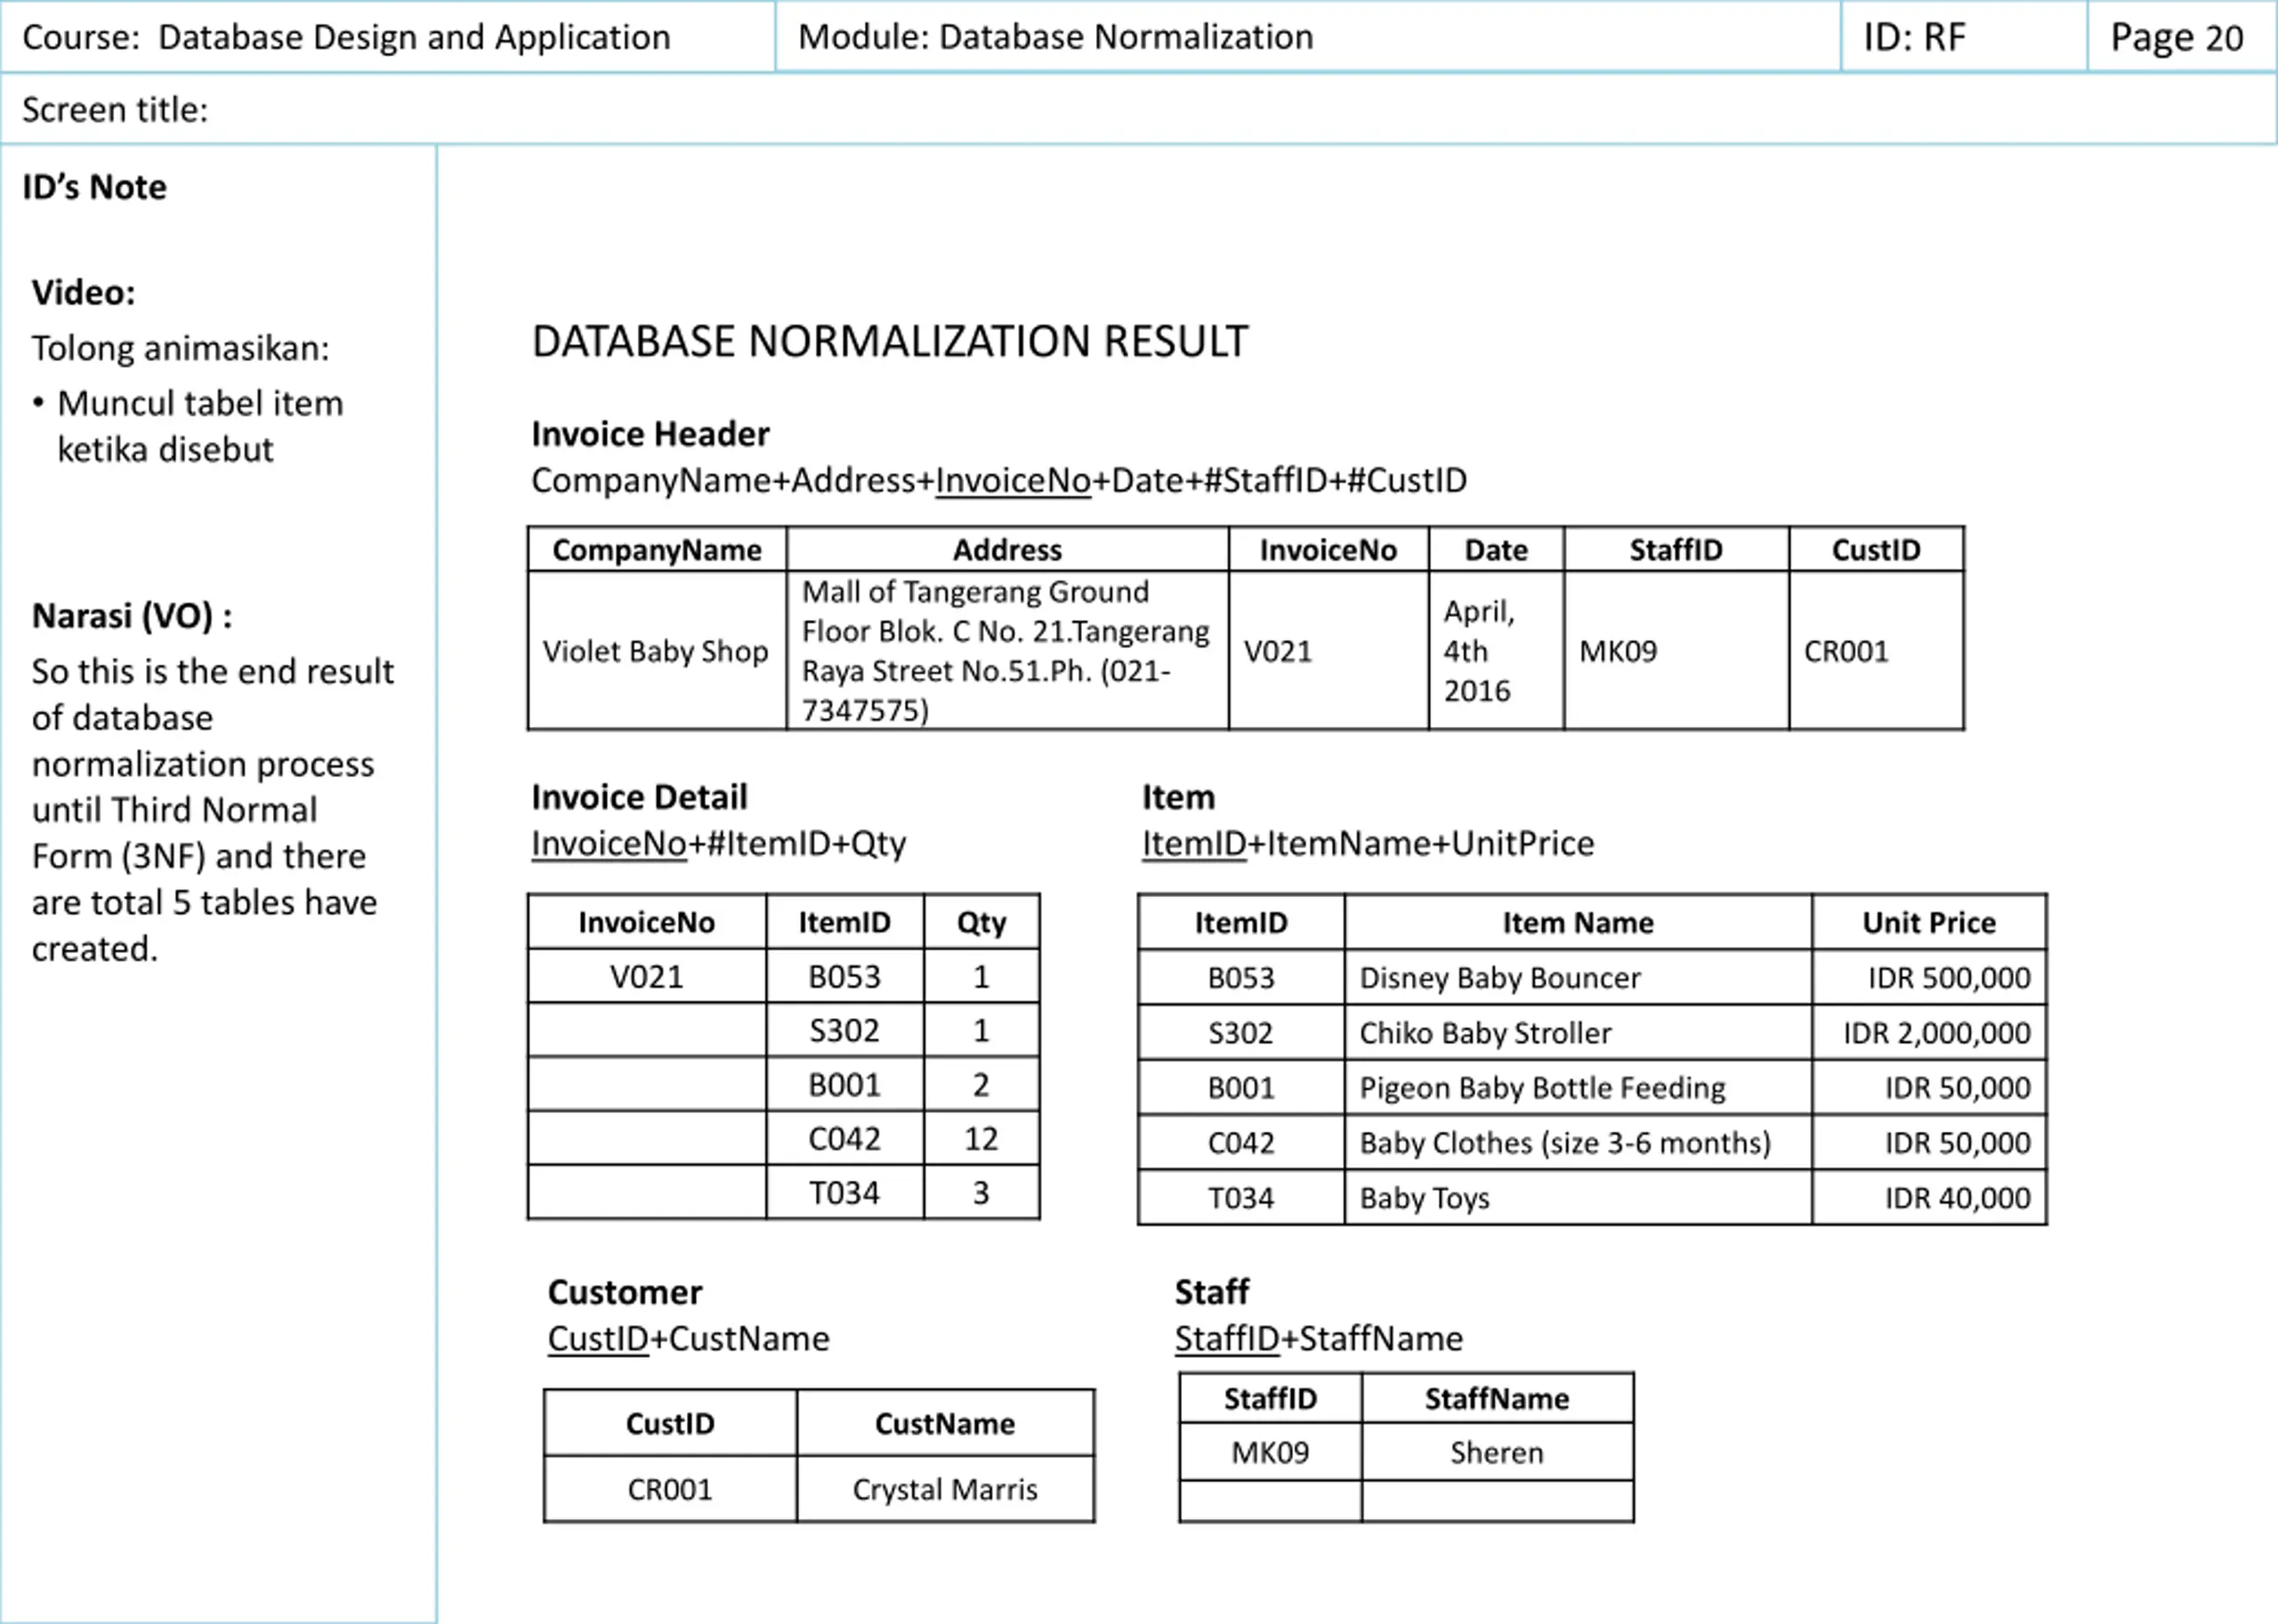2278x1624 pixels.
Task: Select the 'Crystal Marris' cell
Action: [945, 1489]
